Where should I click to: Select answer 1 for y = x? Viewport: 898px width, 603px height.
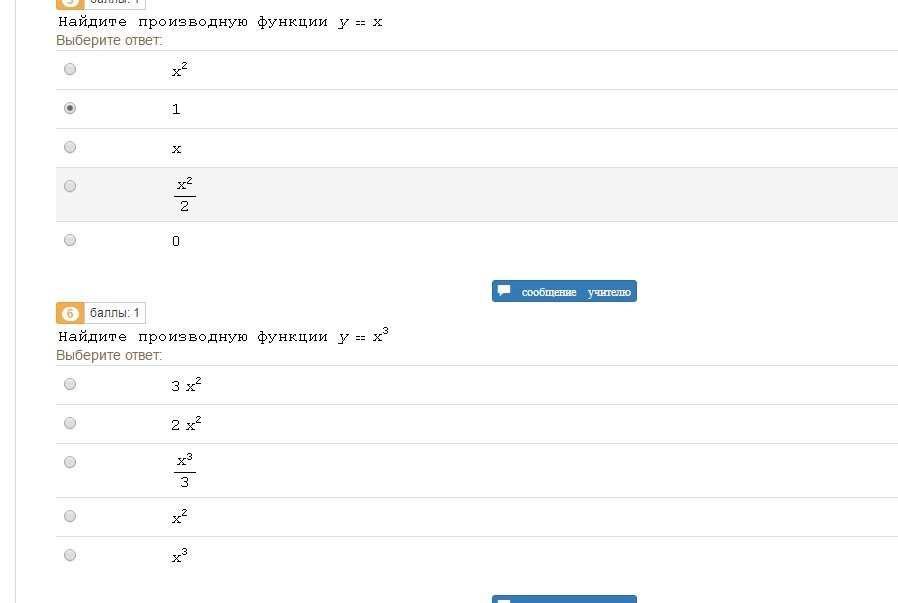(70, 108)
